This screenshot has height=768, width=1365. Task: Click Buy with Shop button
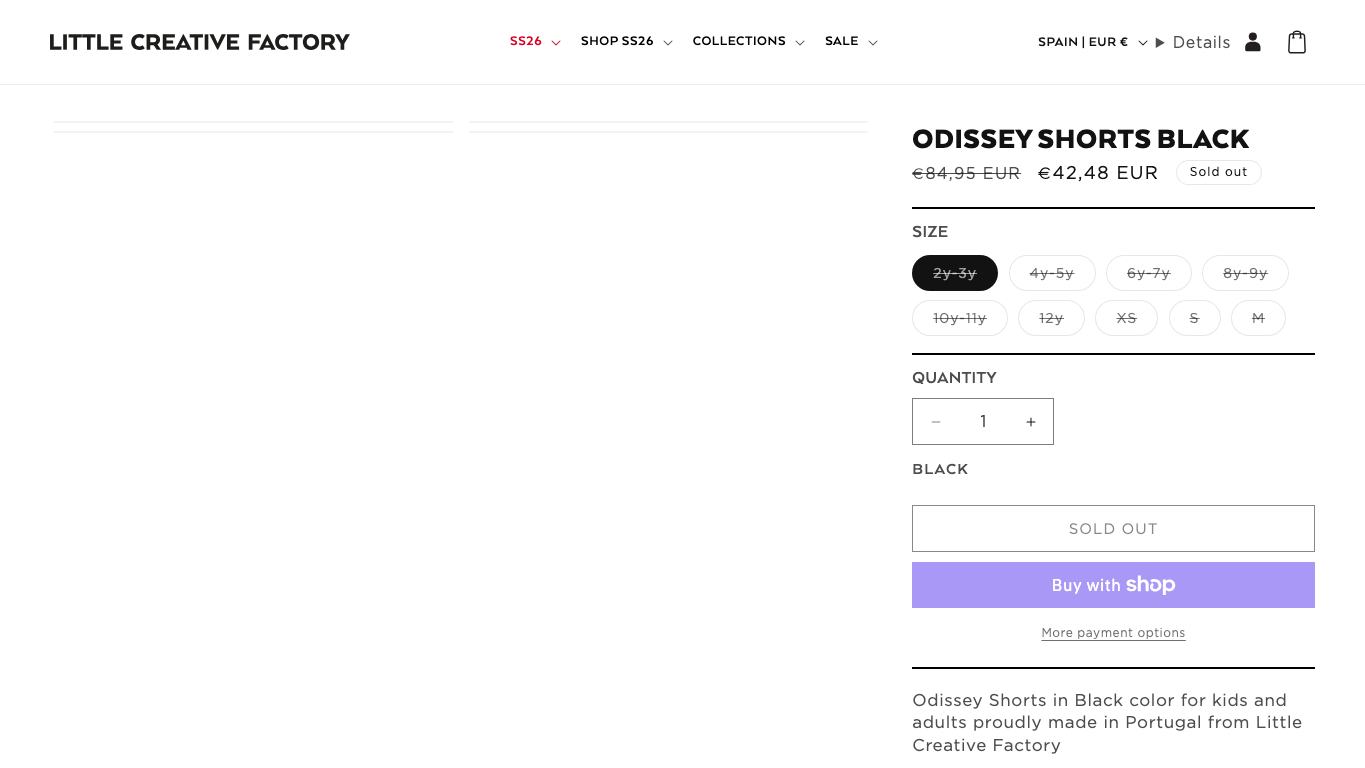pos(1113,585)
